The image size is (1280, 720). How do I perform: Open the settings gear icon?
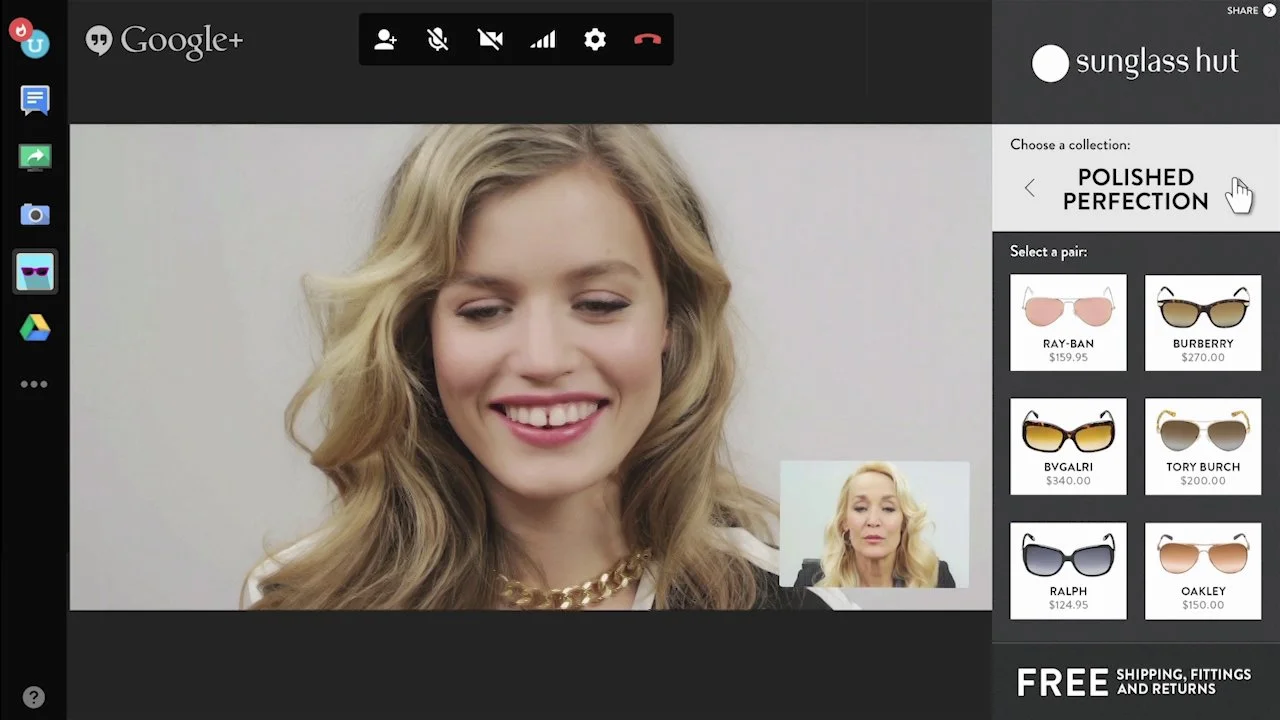click(x=595, y=40)
